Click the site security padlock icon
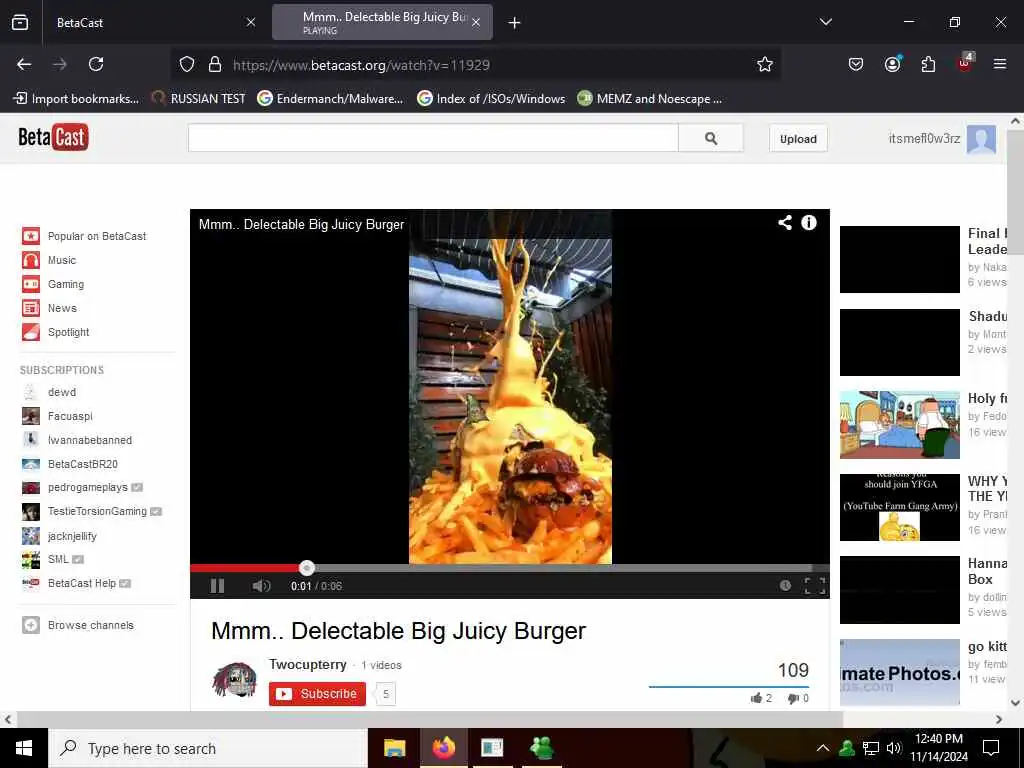This screenshot has height=768, width=1024. coord(214,64)
